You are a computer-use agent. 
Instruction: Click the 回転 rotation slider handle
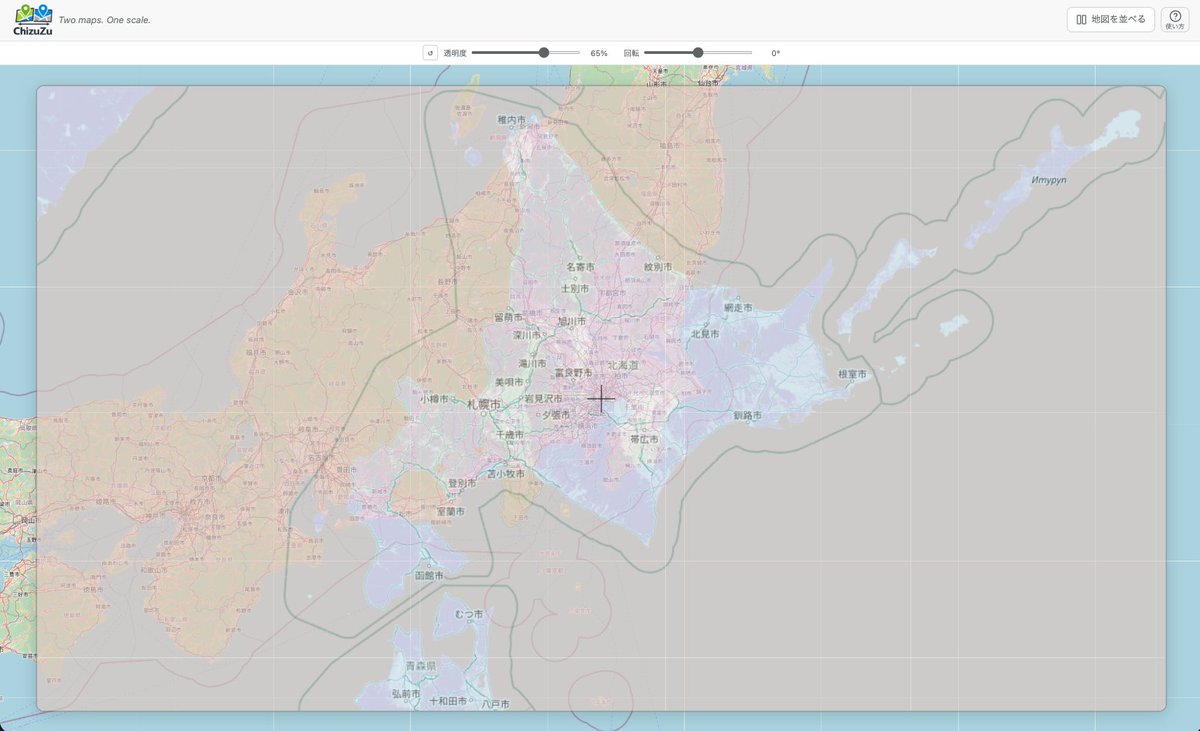coord(698,53)
